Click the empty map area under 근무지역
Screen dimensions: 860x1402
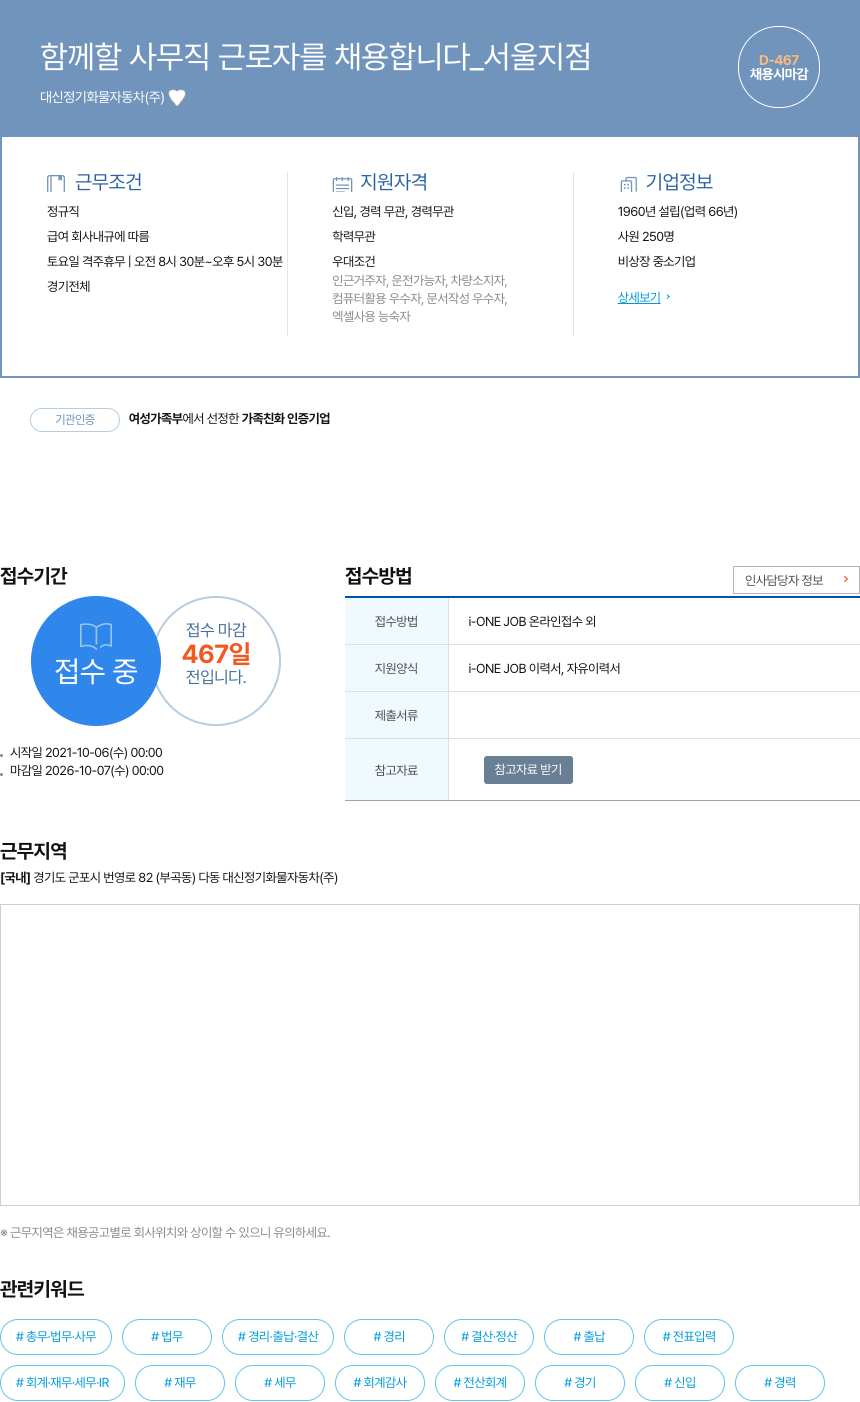tap(430, 1055)
